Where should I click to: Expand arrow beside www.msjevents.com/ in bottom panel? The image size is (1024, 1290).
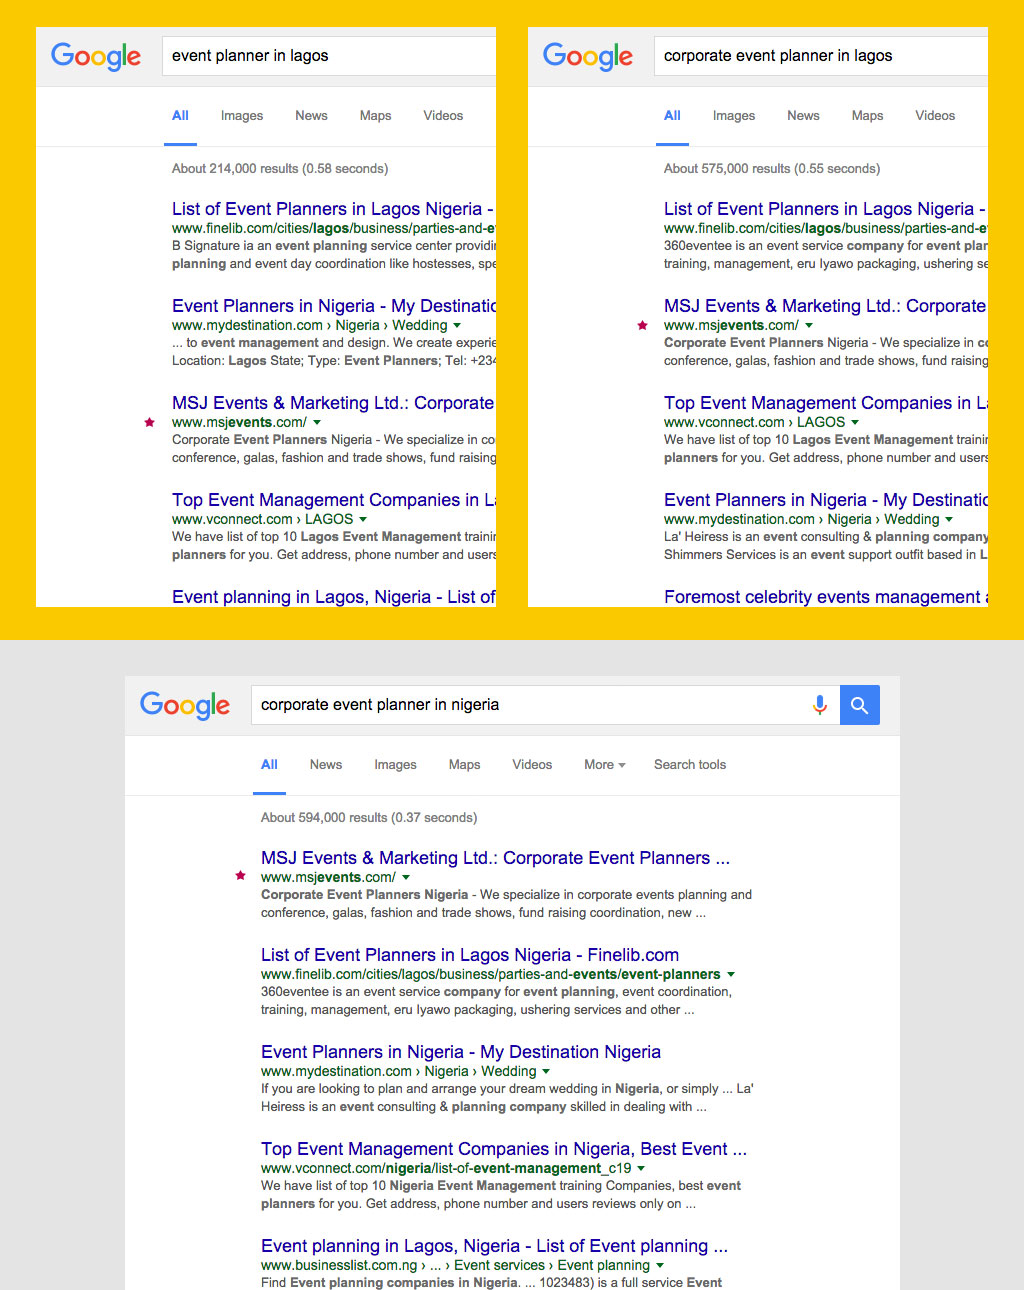(406, 878)
